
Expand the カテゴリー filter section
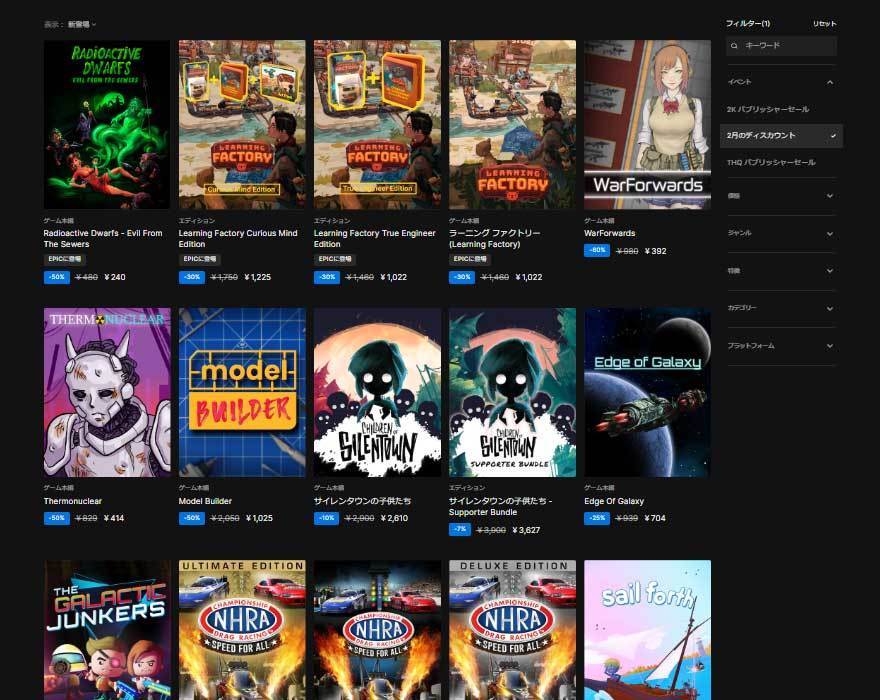[x=781, y=308]
